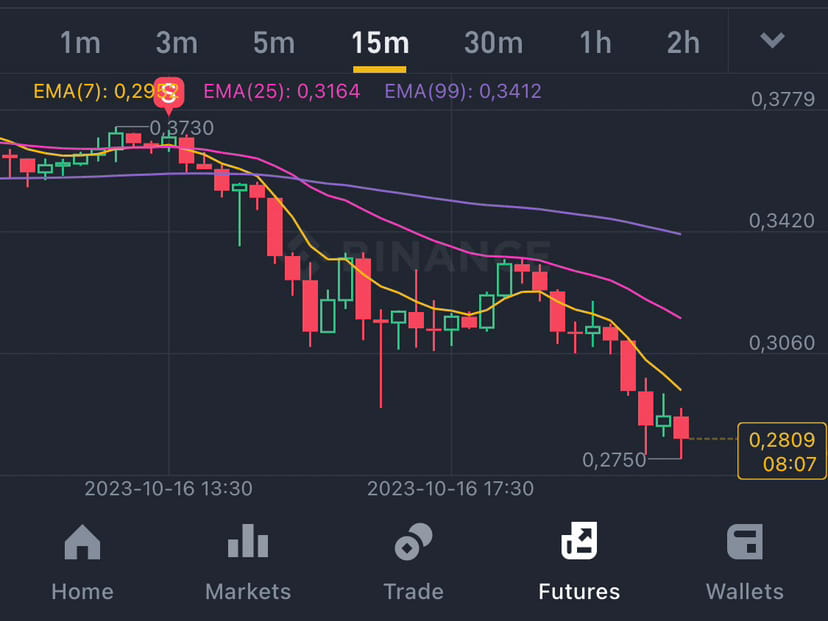
Task: Switch chart to 1m interval
Action: [x=80, y=43]
